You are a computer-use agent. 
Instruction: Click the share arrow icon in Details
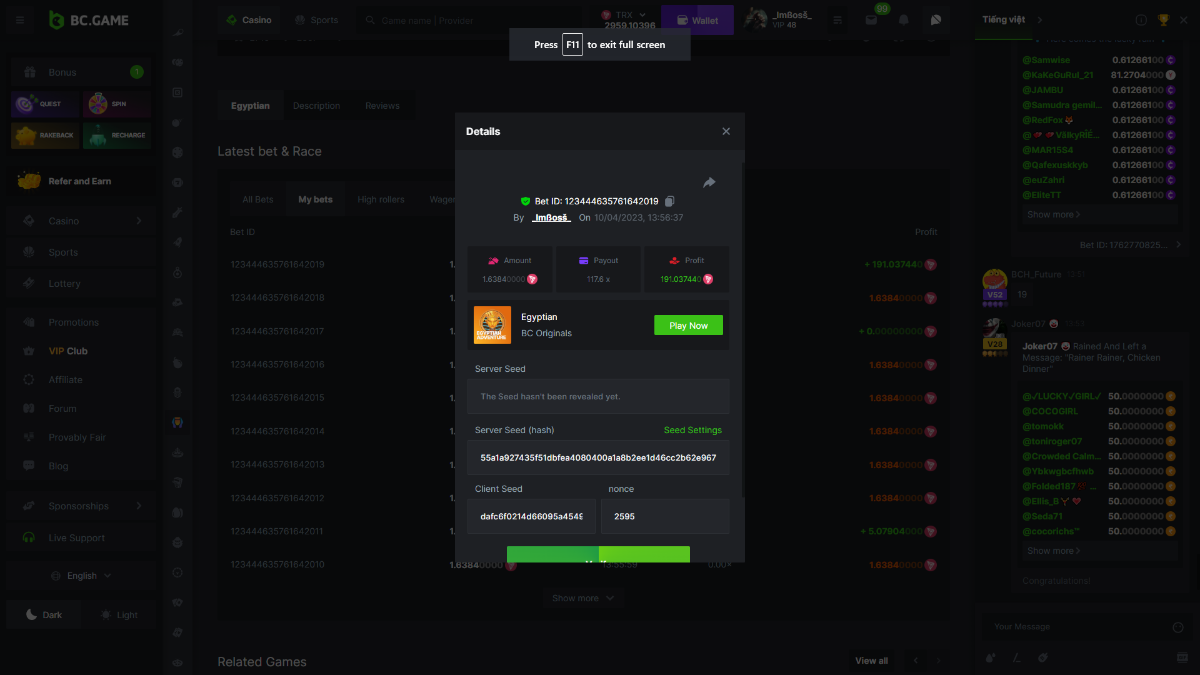pos(709,182)
